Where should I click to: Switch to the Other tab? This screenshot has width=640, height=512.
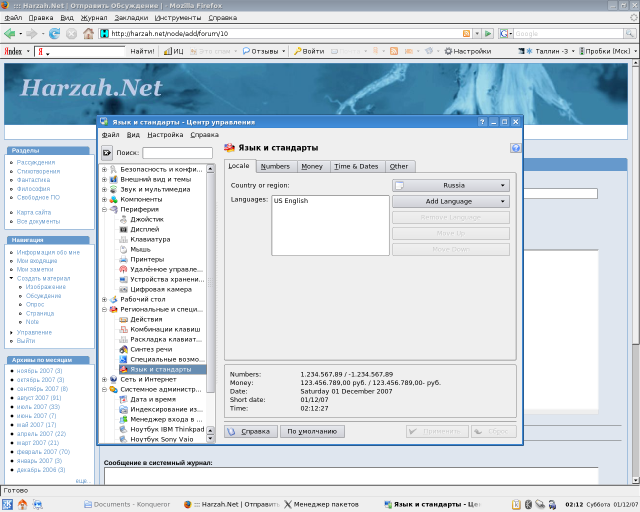pyautogui.click(x=399, y=166)
